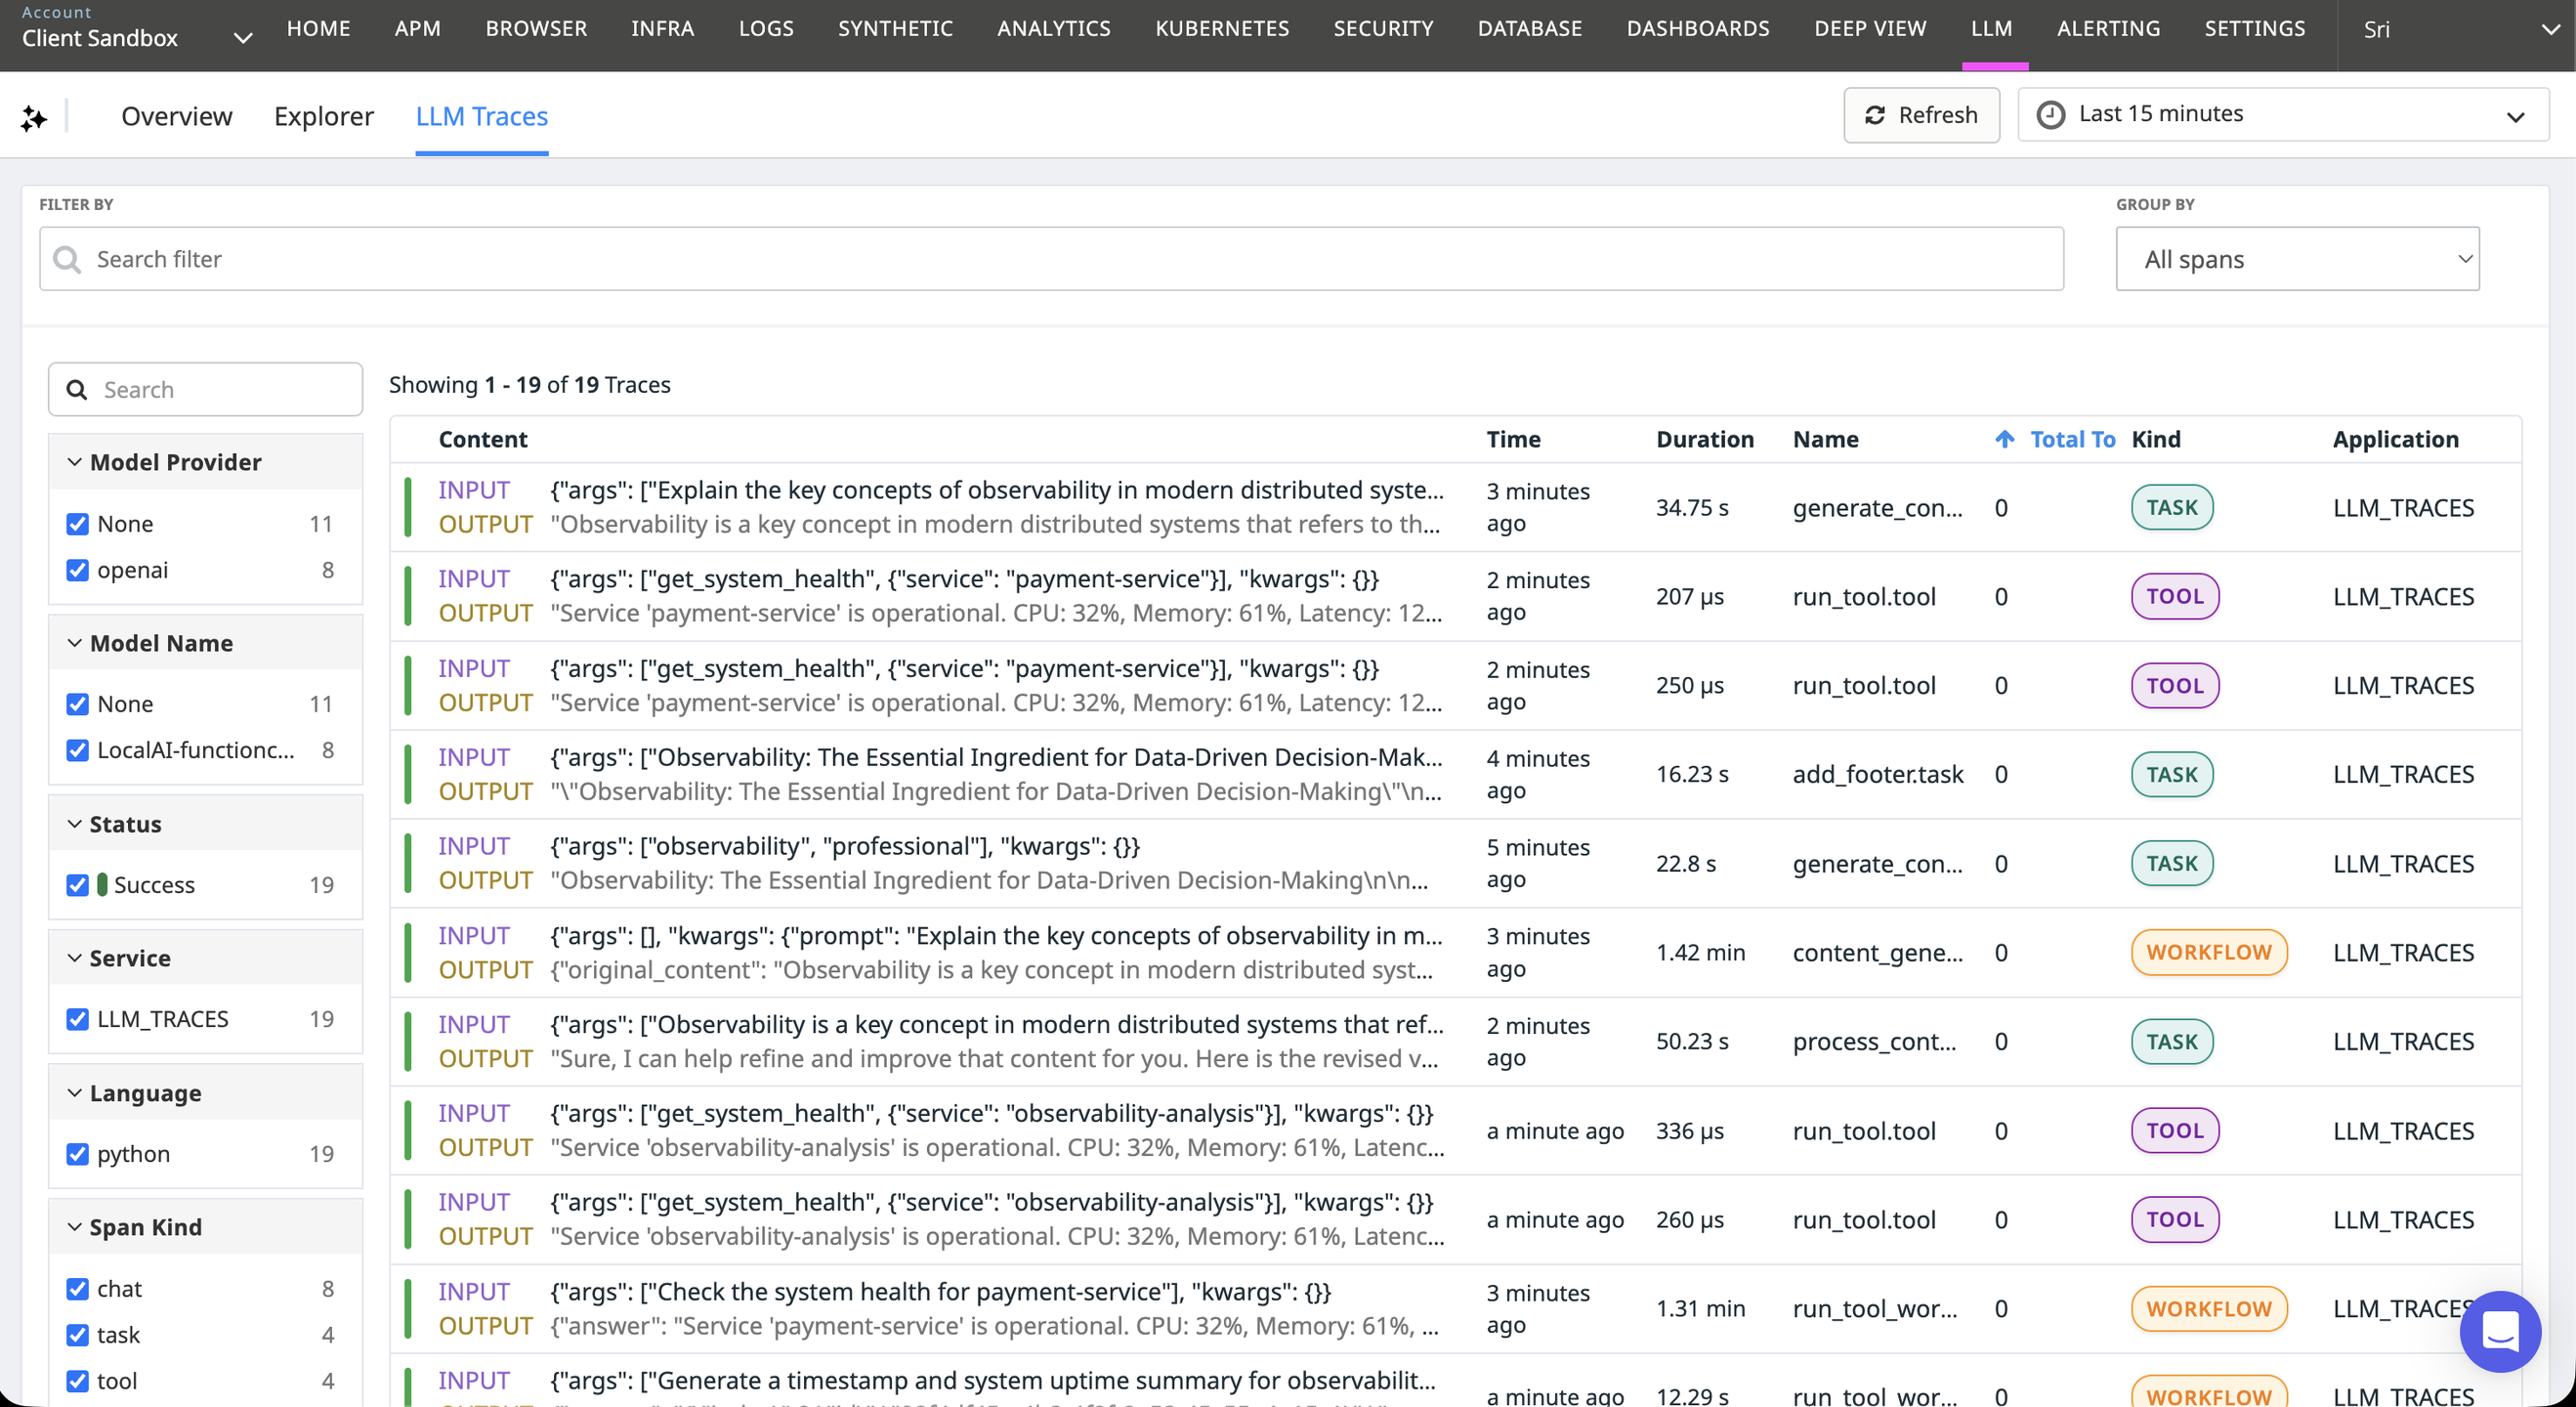
Task: Toggle the task span kind checkbox
Action: click(x=77, y=1335)
